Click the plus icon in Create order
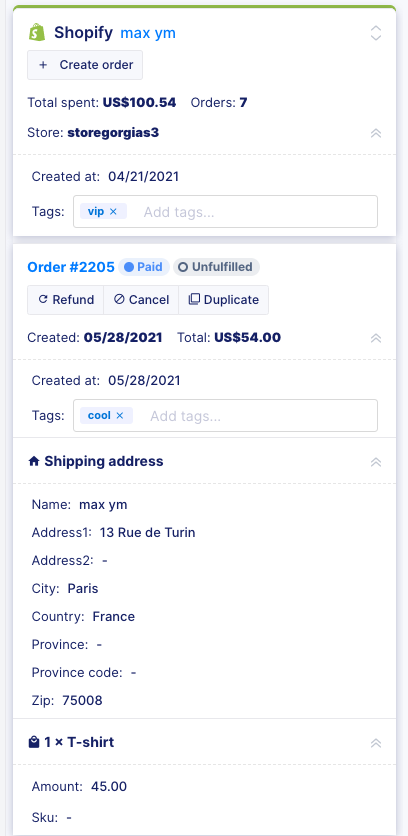This screenshot has height=836, width=408. click(x=43, y=65)
